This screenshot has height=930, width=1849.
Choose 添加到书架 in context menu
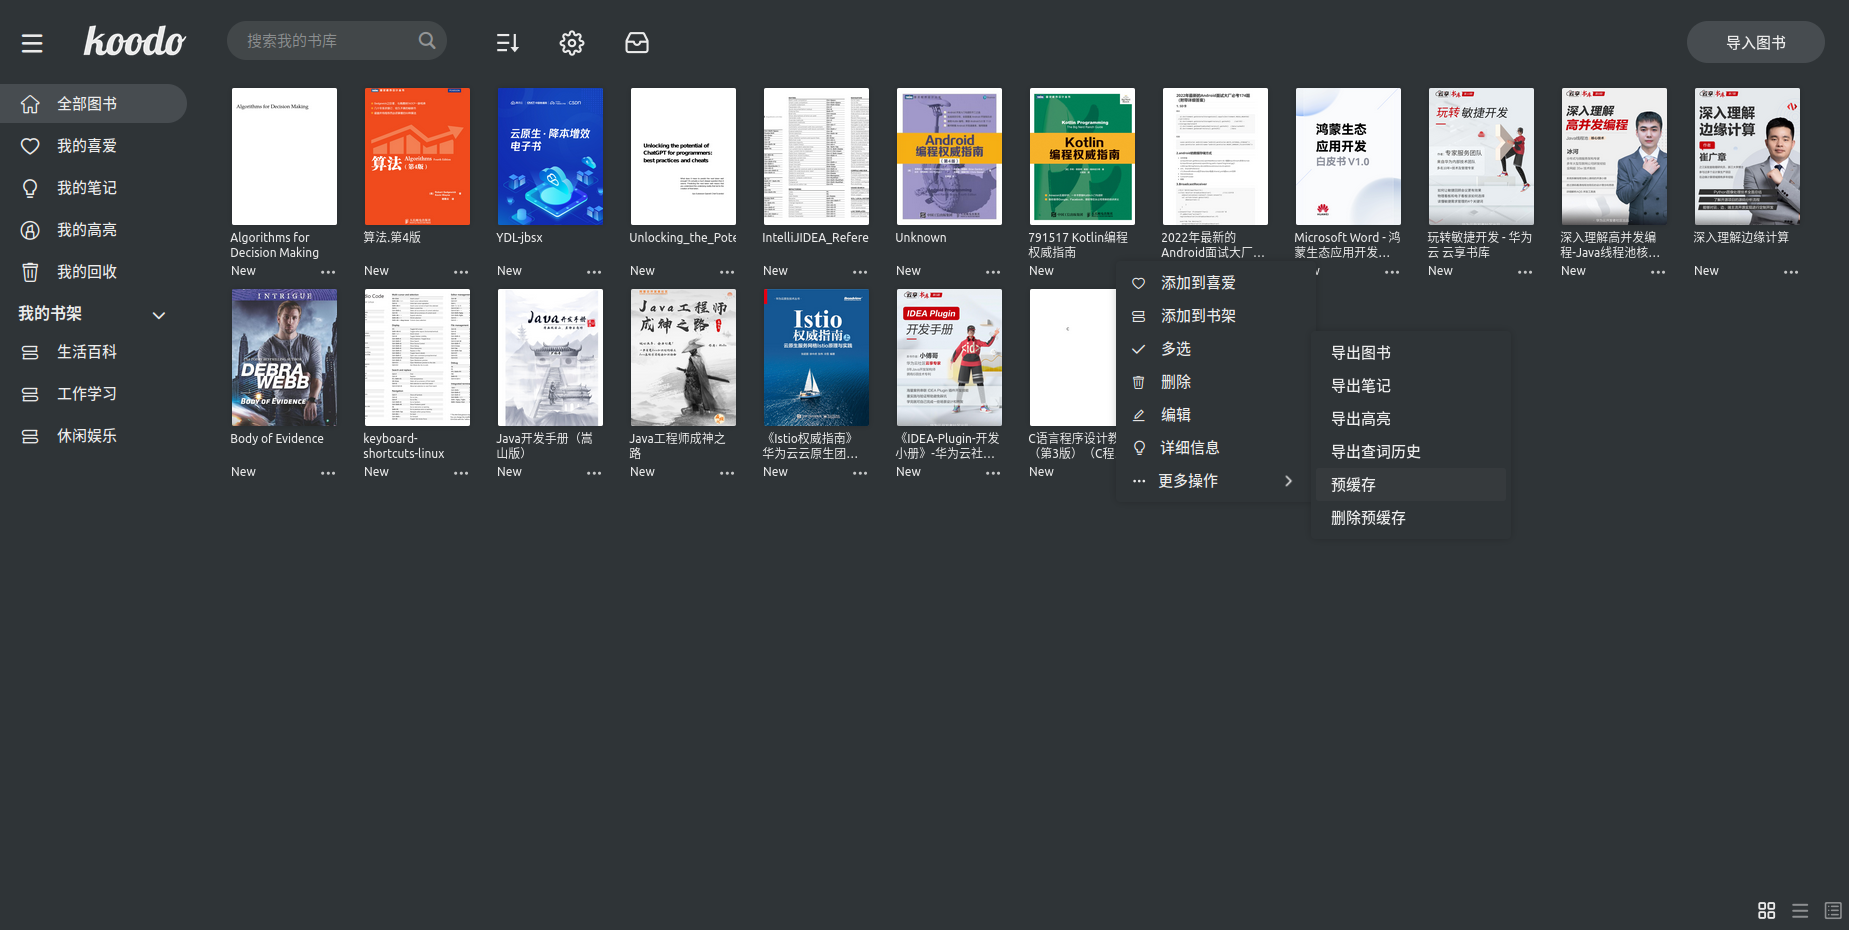coord(1216,316)
